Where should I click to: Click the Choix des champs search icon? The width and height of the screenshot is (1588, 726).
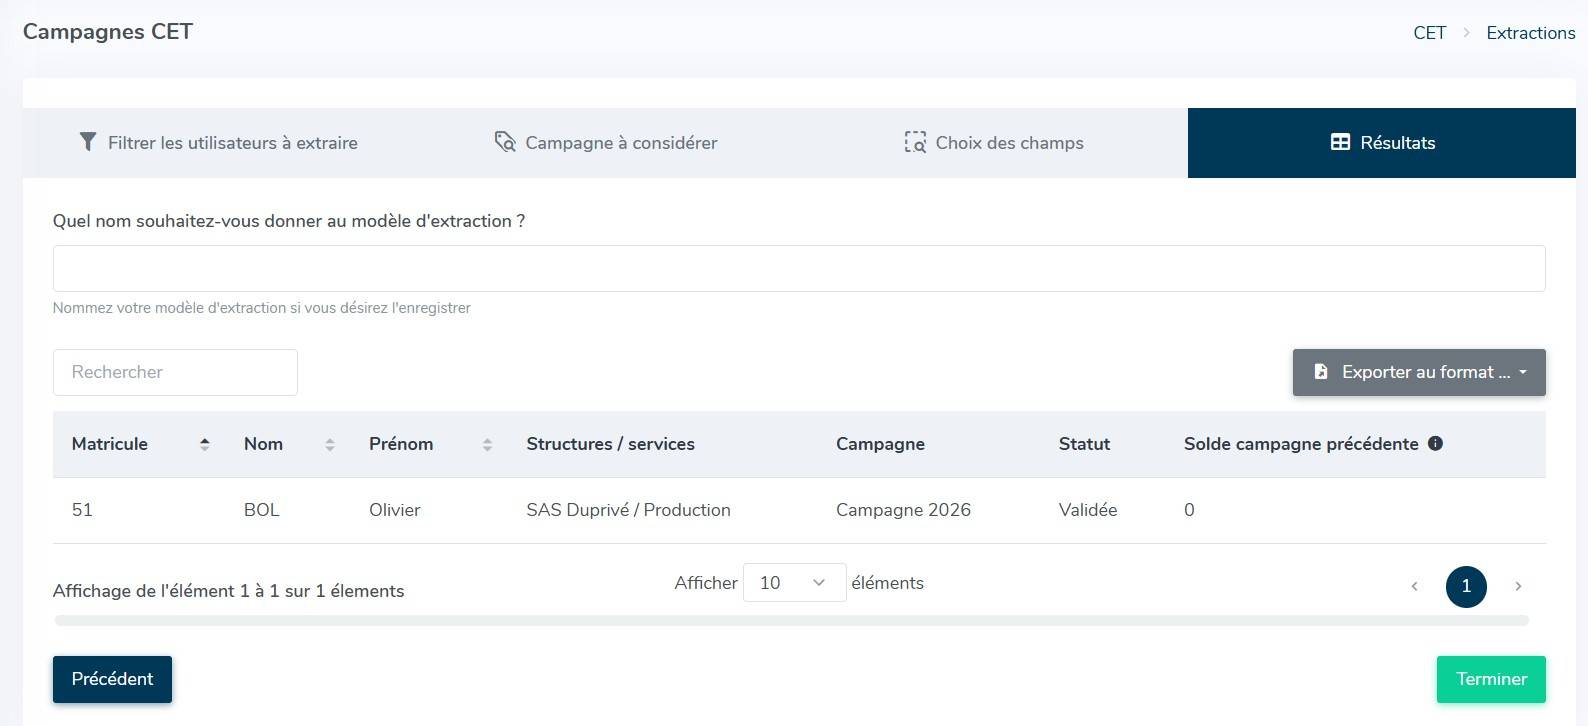coord(915,142)
